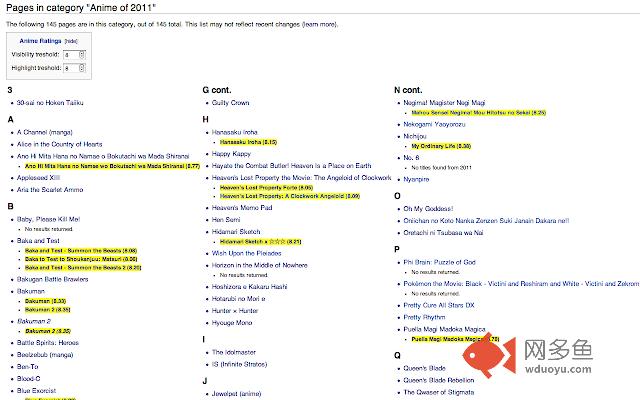Open Nekogami Yaoyorozu page

click(x=434, y=124)
